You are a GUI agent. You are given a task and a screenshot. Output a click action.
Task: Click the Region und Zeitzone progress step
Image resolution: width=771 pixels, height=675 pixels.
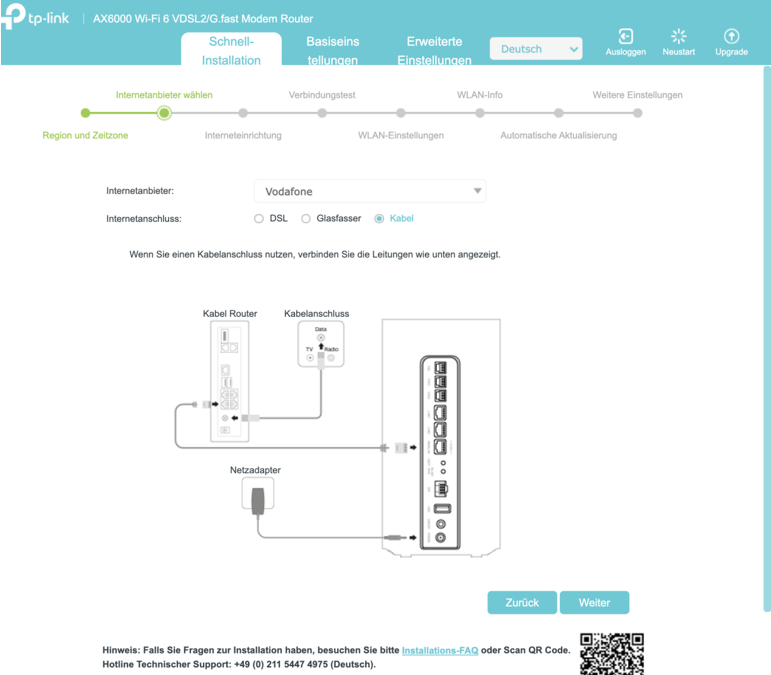(x=85, y=113)
